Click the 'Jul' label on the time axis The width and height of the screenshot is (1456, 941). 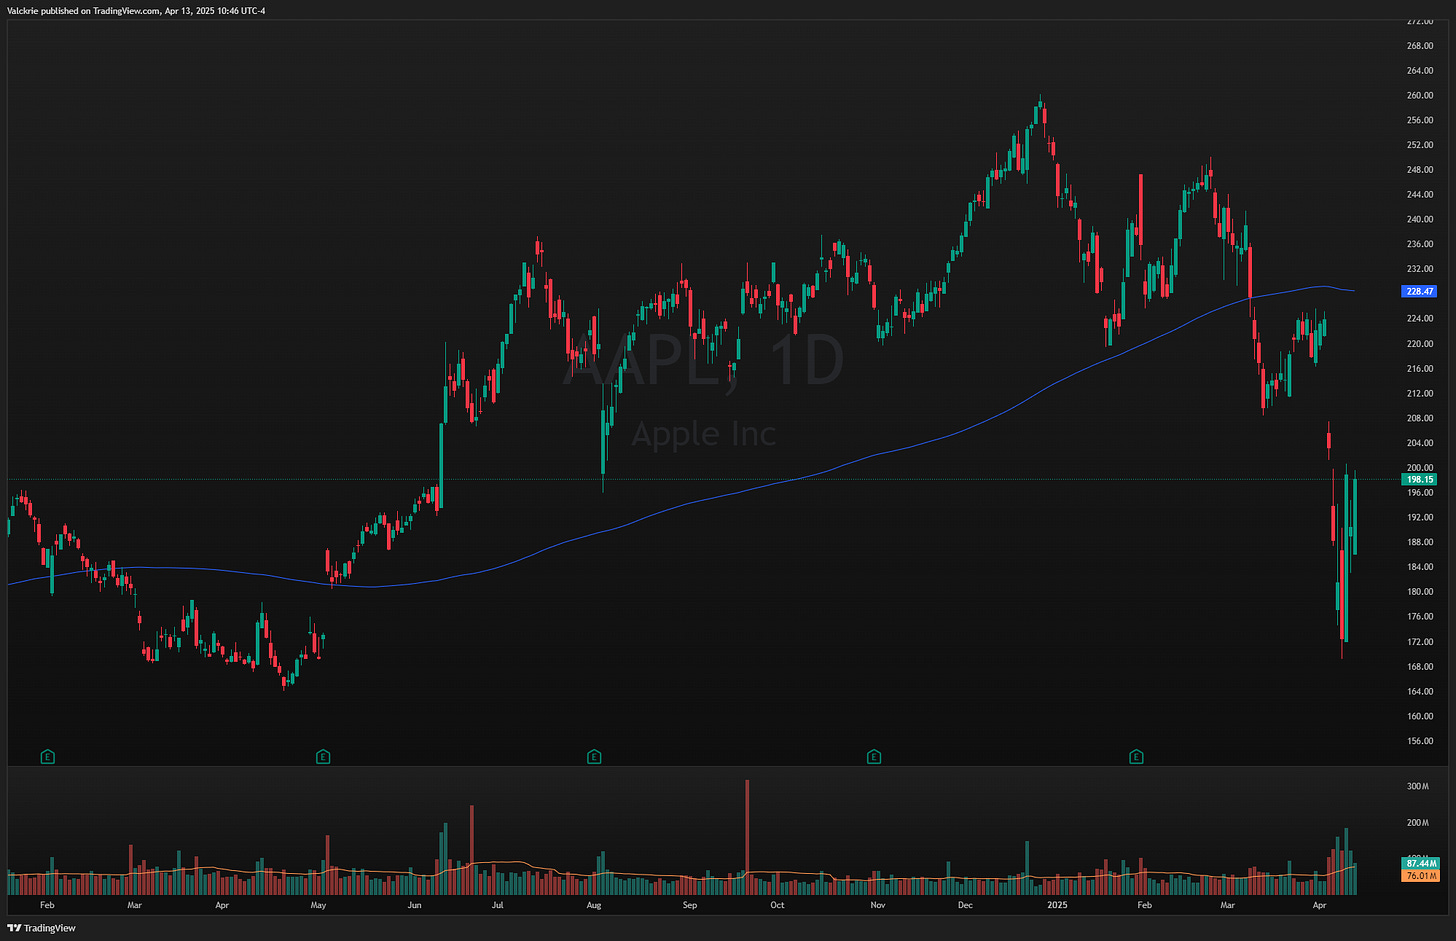[x=497, y=905]
